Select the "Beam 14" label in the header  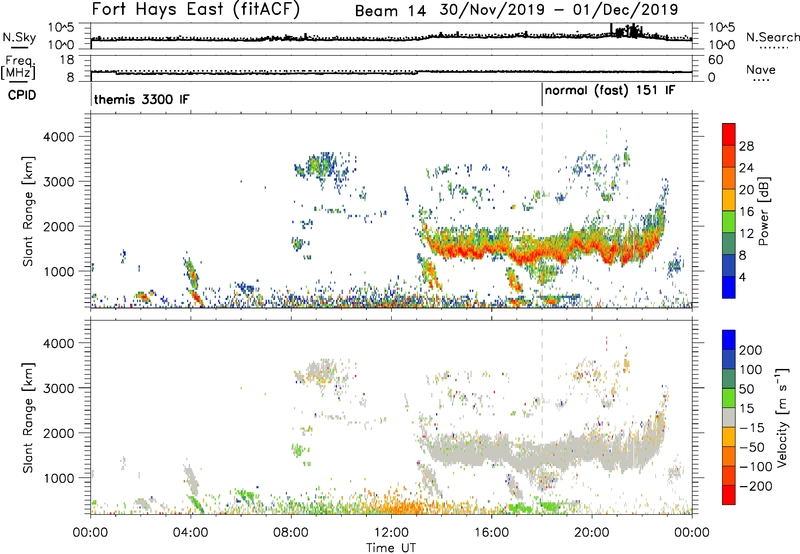(390, 11)
